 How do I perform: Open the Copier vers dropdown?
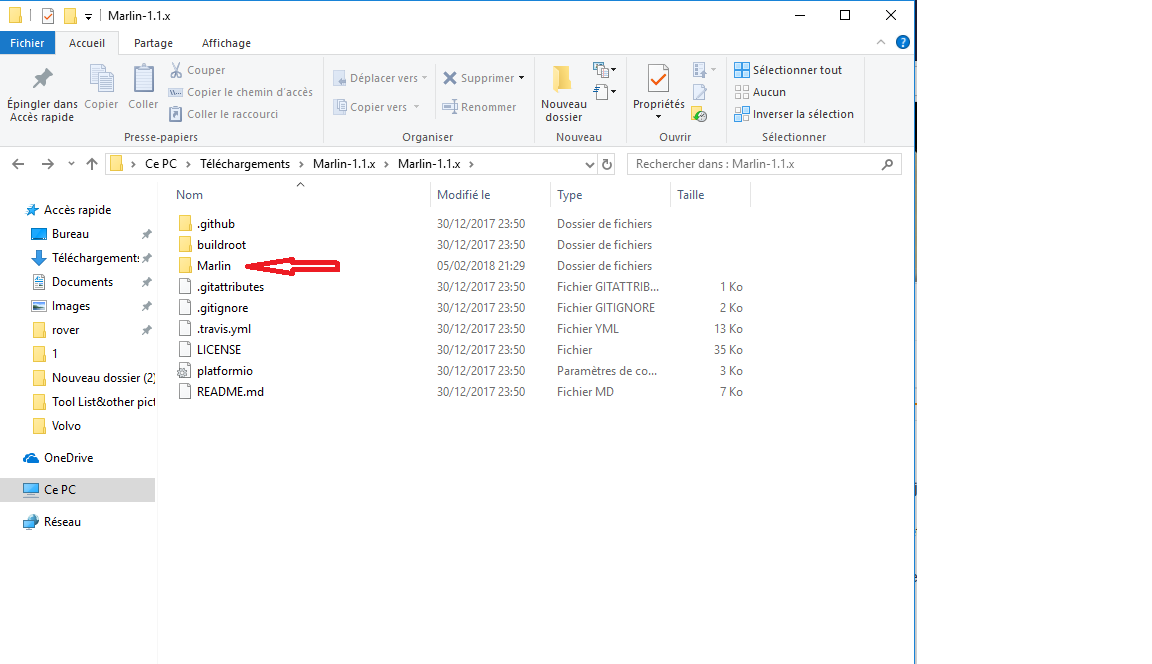tap(376, 107)
